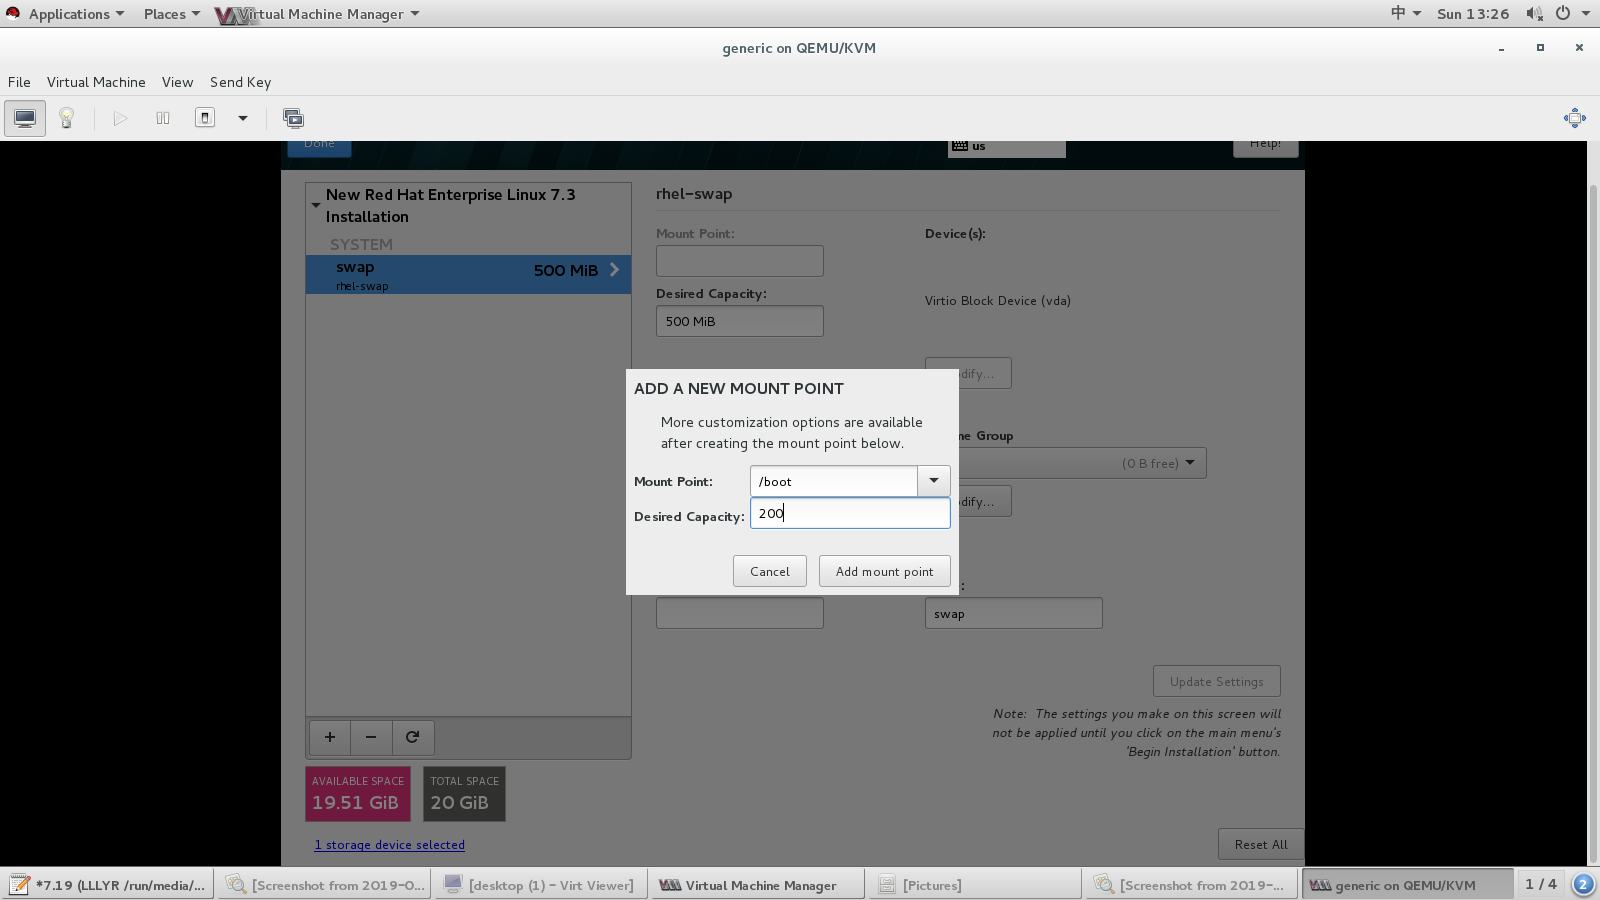Click the /boot mount point field
Image resolution: width=1600 pixels, height=900 pixels.
(x=834, y=481)
